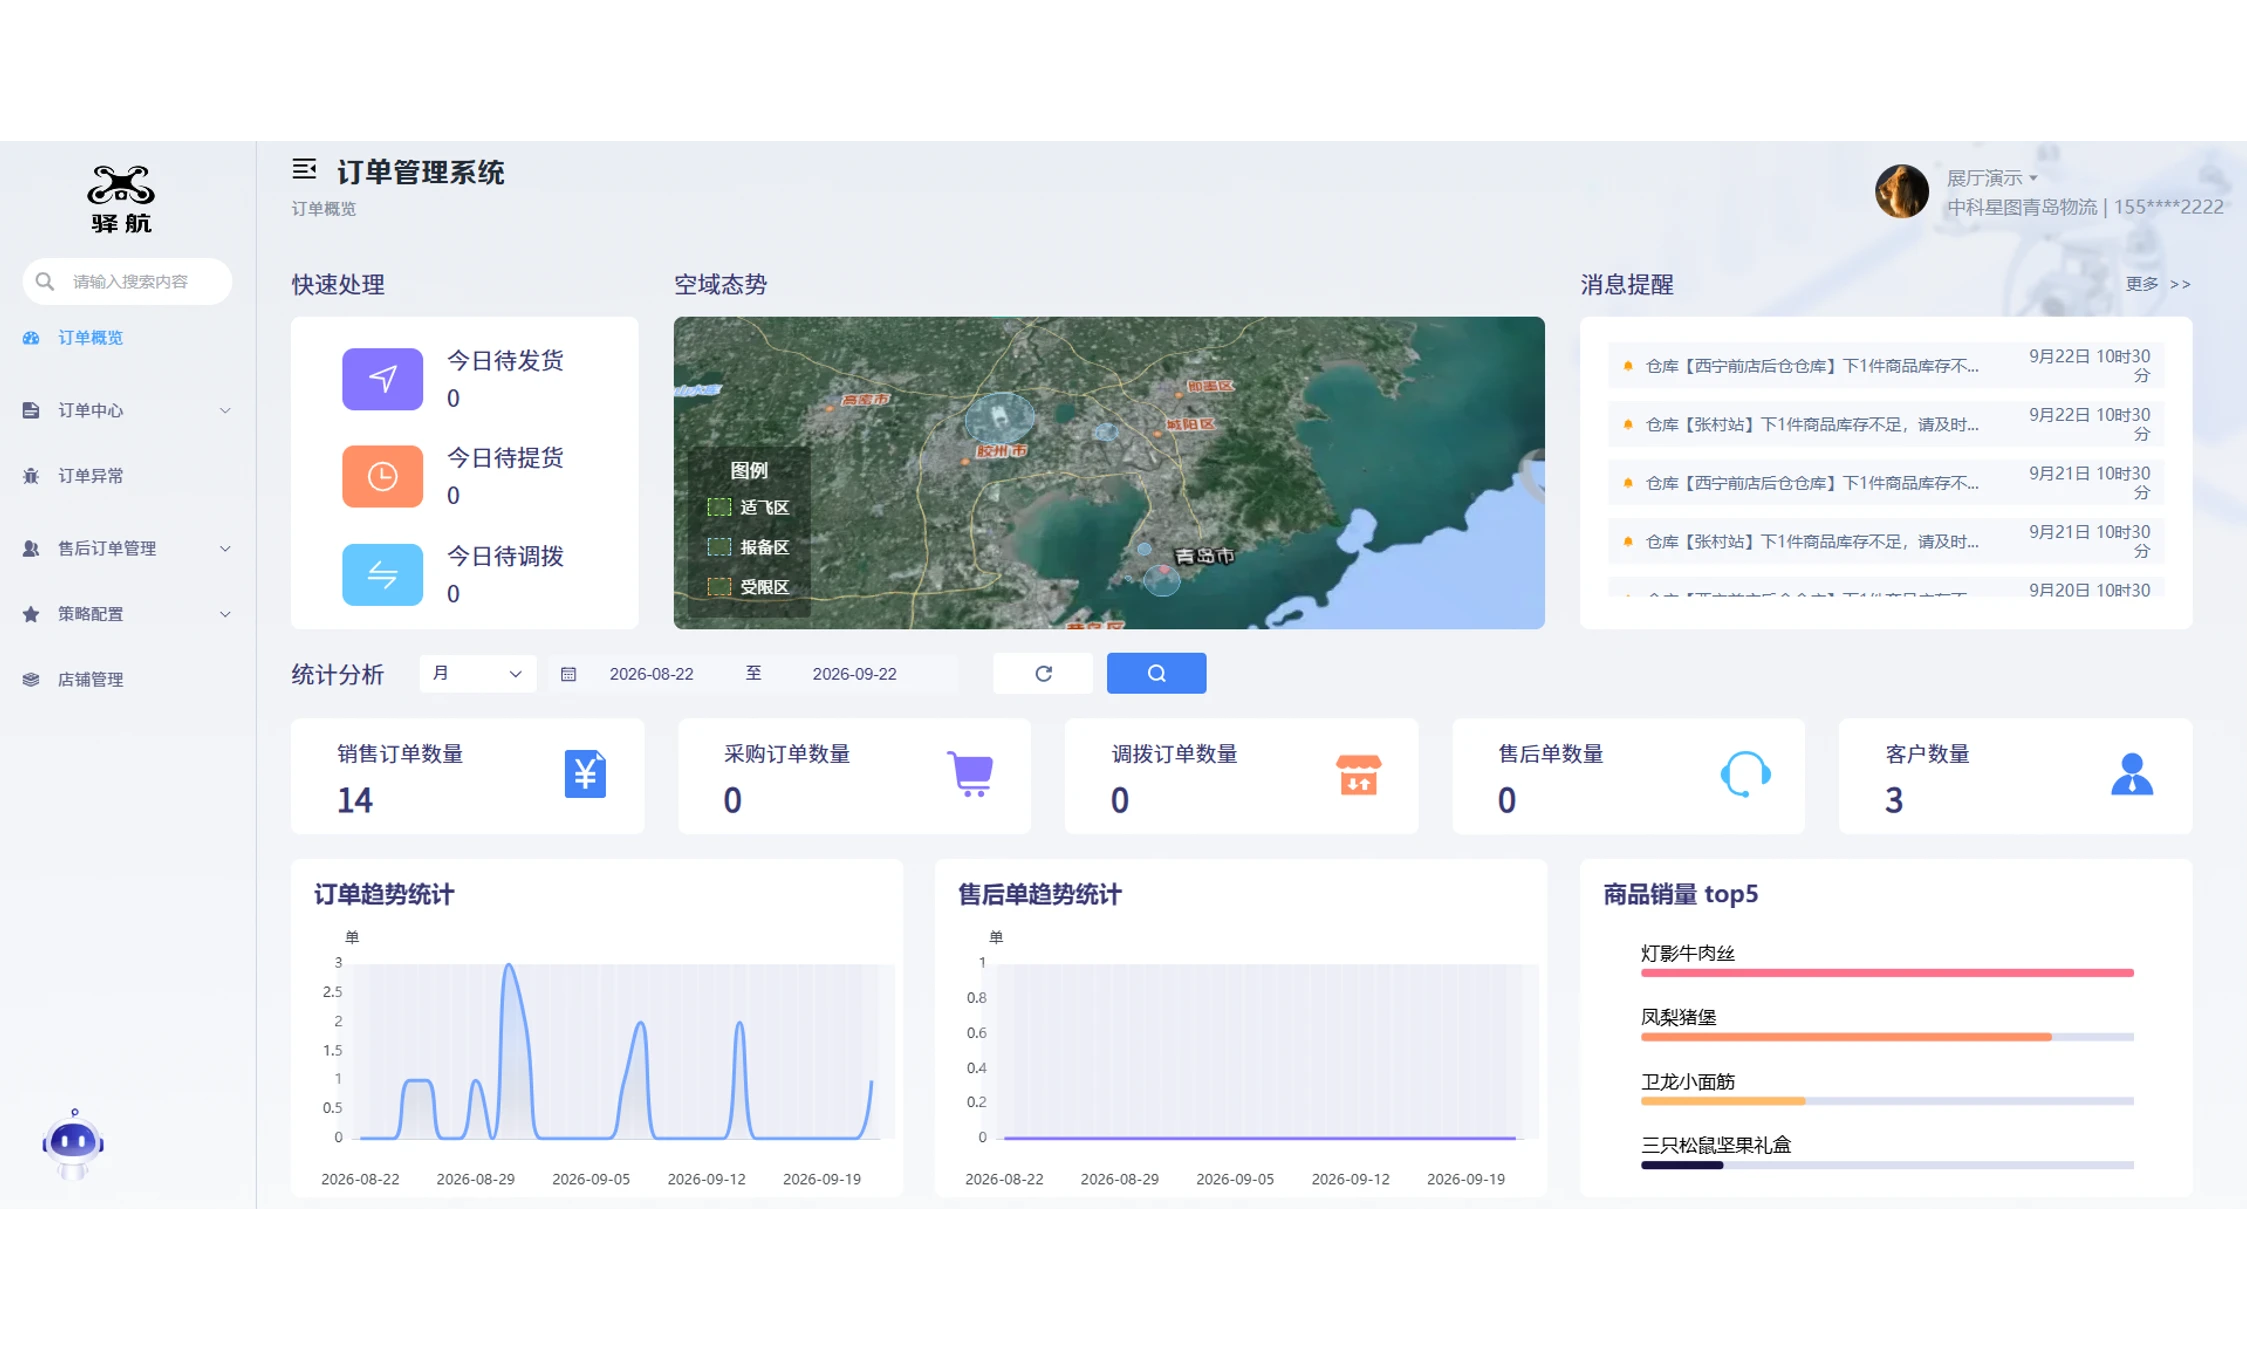Click the 售后订单管理 user icon
The height and width of the screenshot is (1350, 2250).
point(31,549)
